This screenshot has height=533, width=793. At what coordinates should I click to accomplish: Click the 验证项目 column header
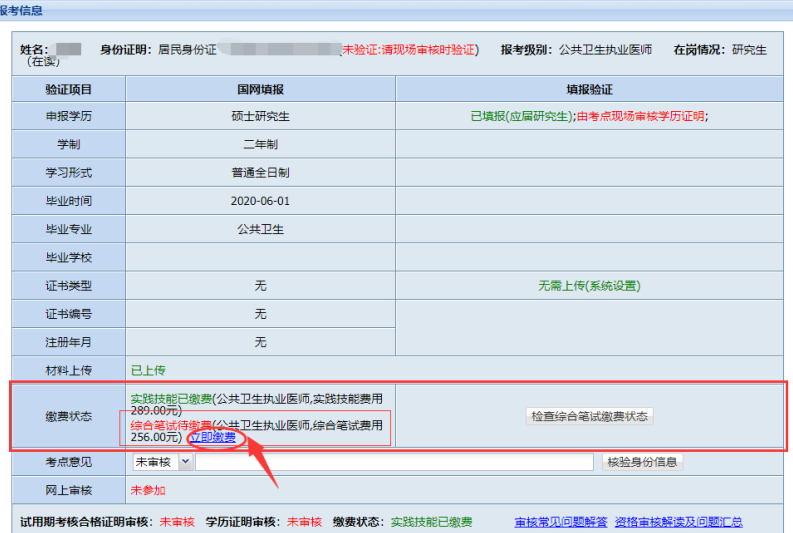[68, 89]
